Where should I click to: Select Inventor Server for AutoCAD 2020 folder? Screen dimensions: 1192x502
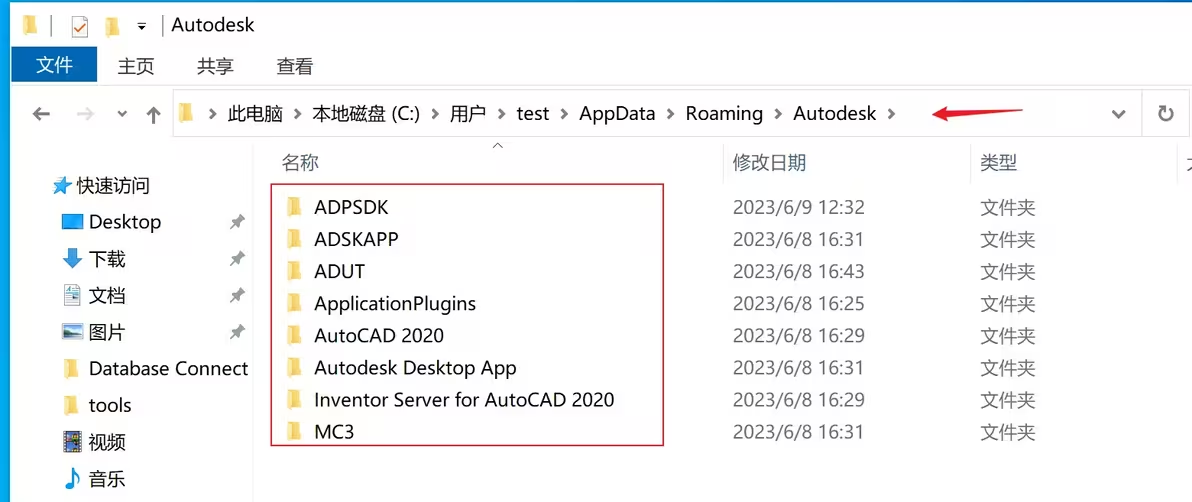tap(464, 400)
